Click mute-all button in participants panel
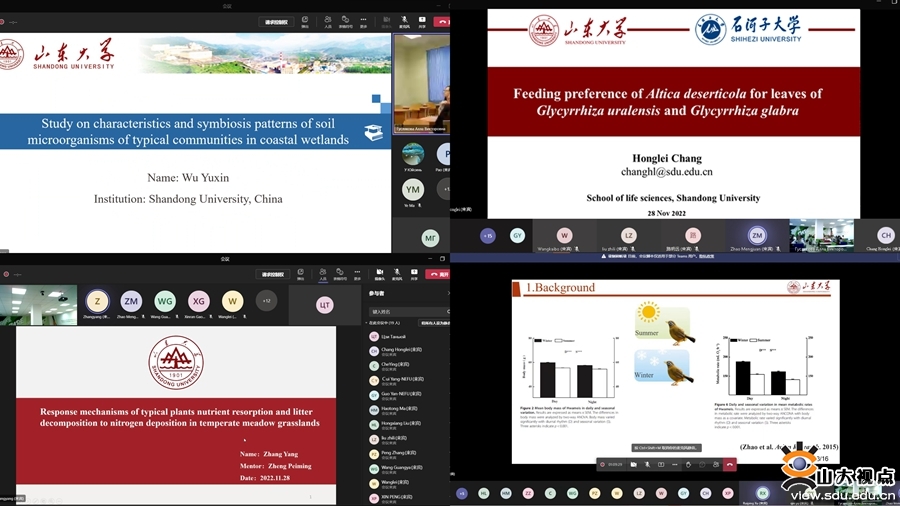The image size is (900, 506). click(435, 323)
